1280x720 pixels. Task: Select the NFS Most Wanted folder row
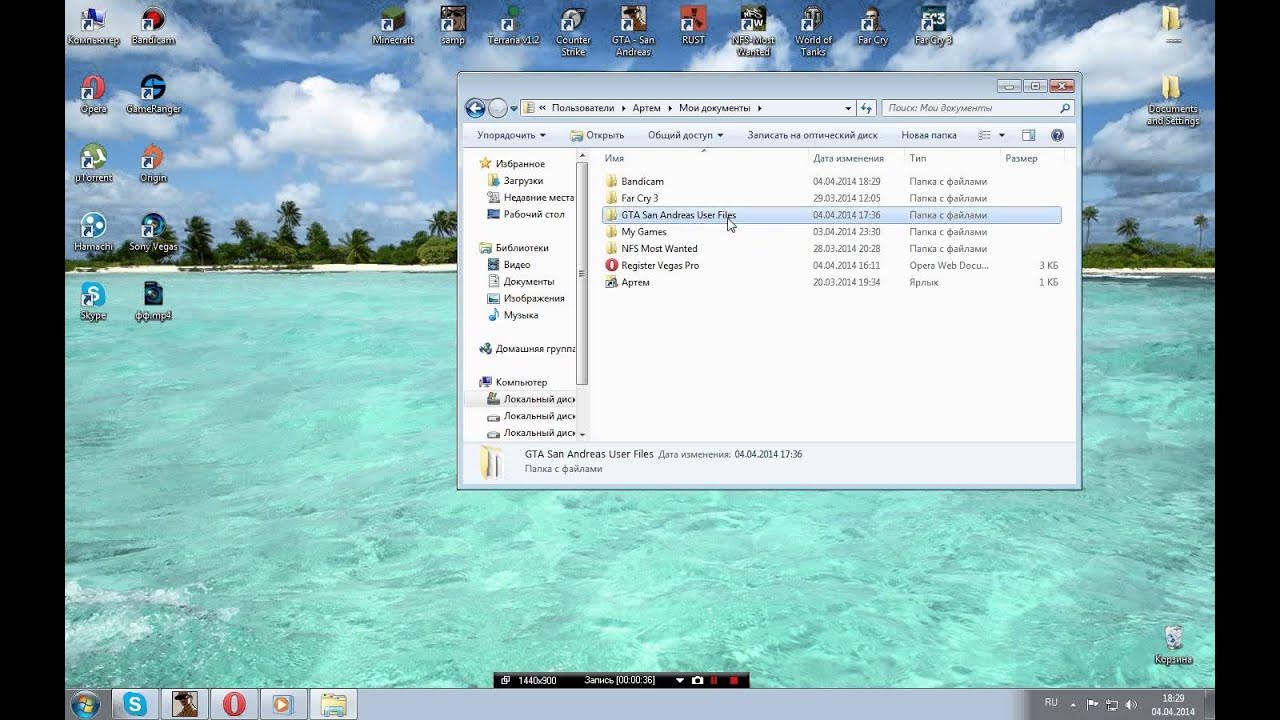pyautogui.click(x=831, y=248)
